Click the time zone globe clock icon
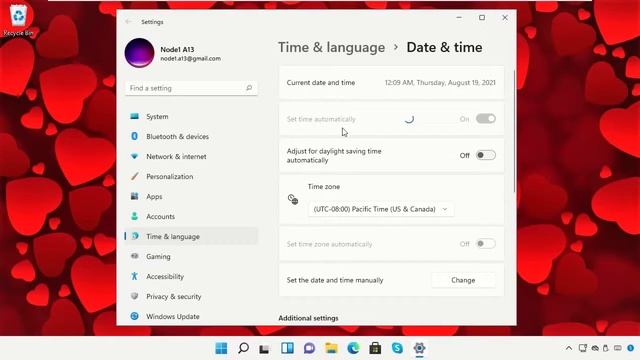 (x=293, y=200)
